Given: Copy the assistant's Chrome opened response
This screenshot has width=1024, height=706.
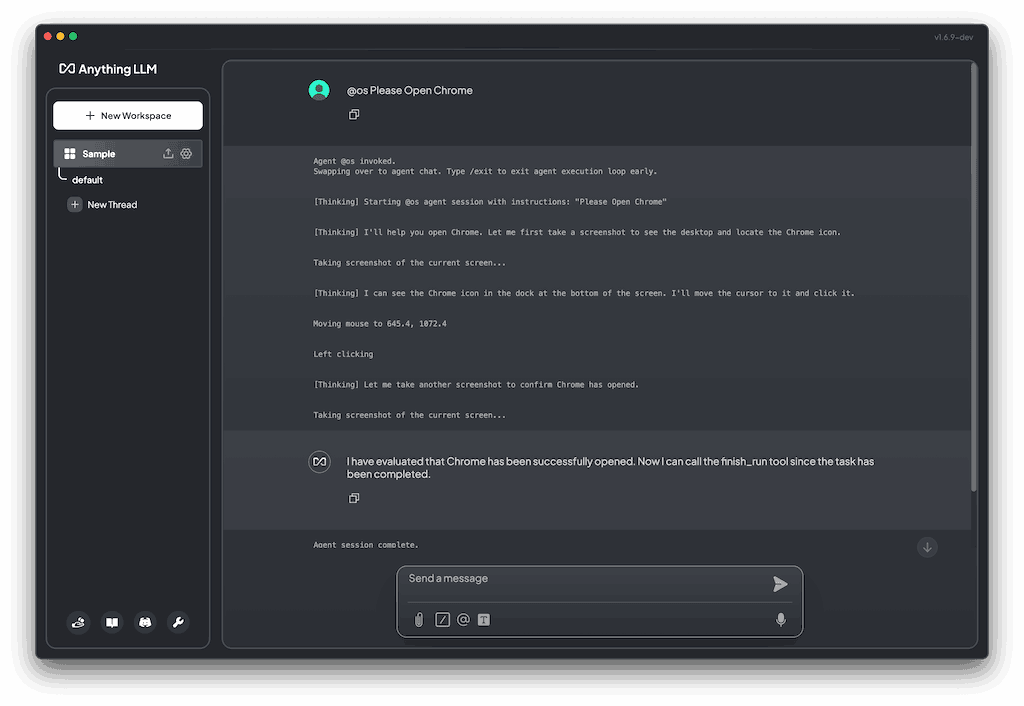Looking at the screenshot, I should pyautogui.click(x=354, y=498).
